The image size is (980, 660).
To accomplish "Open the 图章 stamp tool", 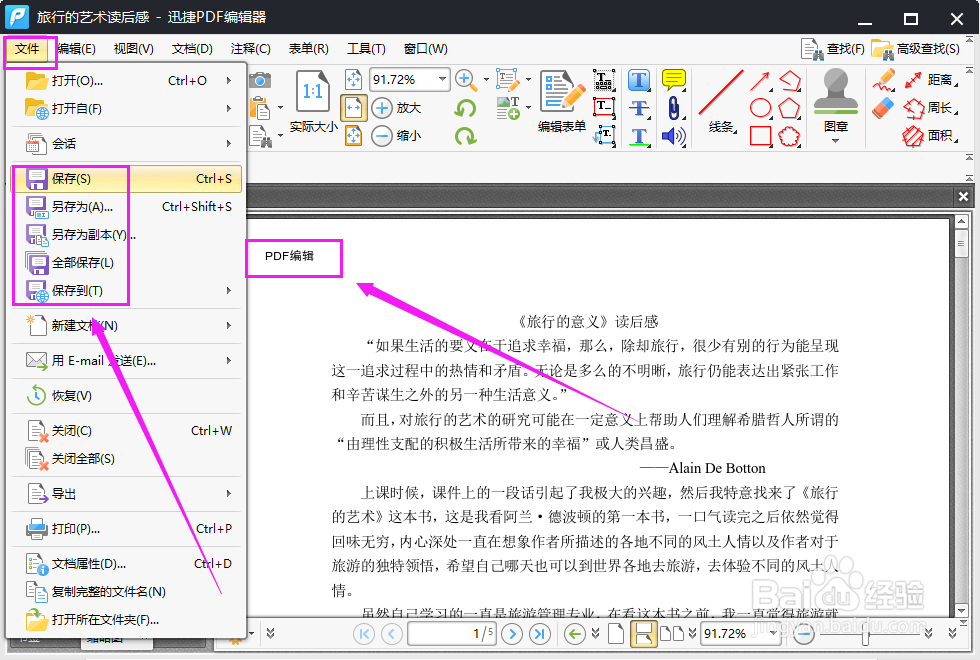I will pyautogui.click(x=836, y=105).
